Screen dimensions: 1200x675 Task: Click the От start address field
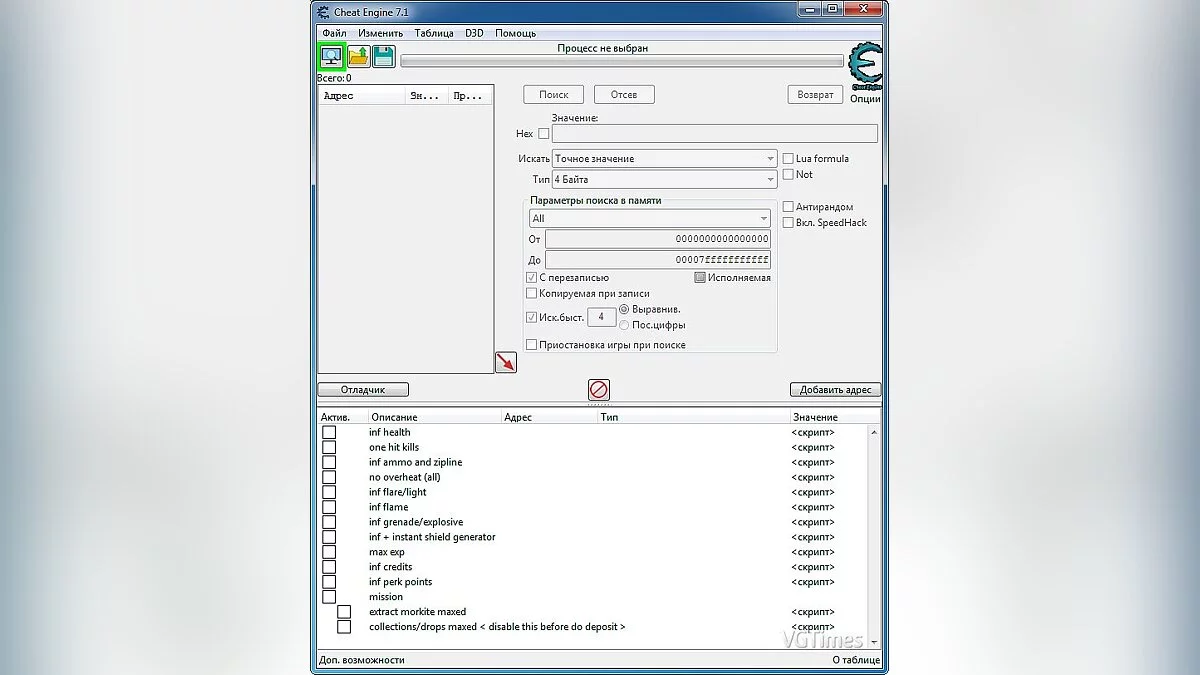pyautogui.click(x=658, y=239)
